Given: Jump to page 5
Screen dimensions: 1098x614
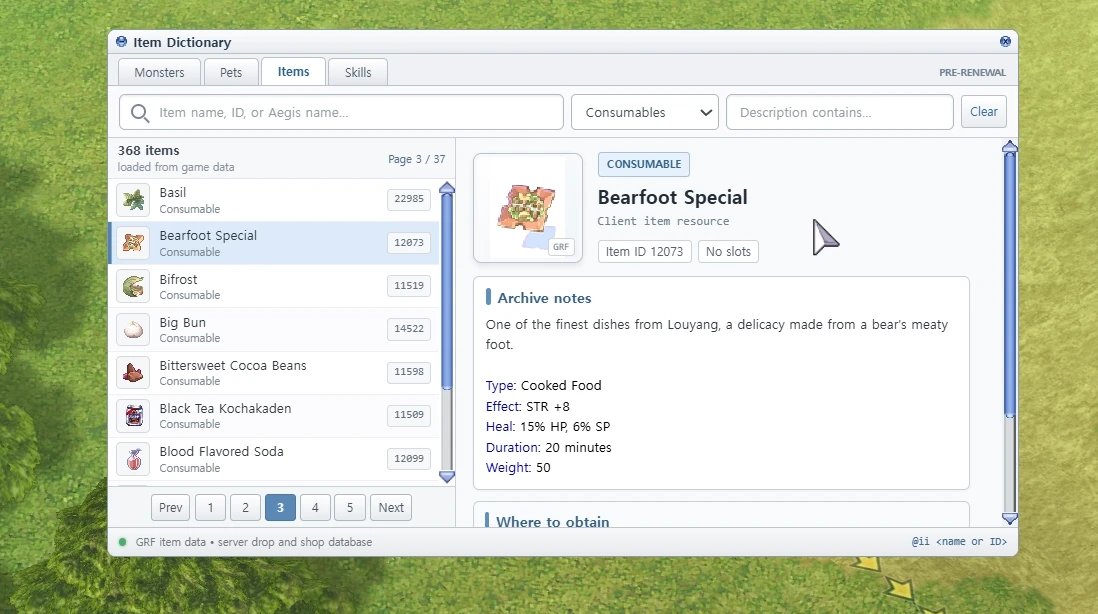Looking at the screenshot, I should [x=350, y=508].
